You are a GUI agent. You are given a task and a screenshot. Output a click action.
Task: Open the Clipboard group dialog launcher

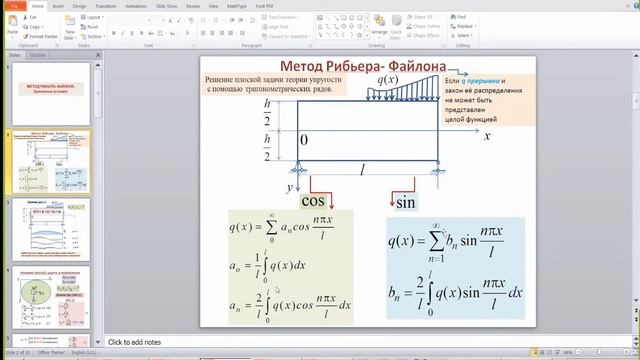(x=57, y=46)
